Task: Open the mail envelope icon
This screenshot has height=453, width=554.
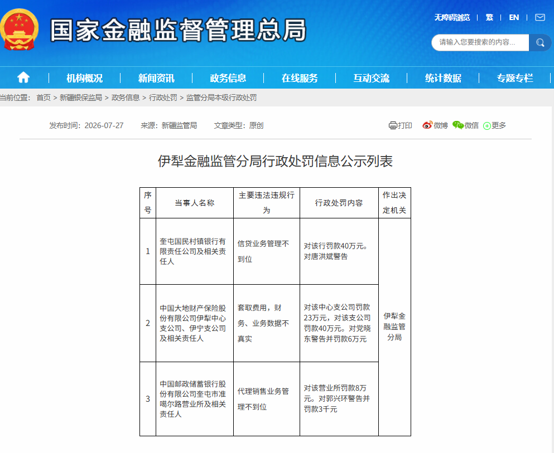Action: (x=540, y=17)
